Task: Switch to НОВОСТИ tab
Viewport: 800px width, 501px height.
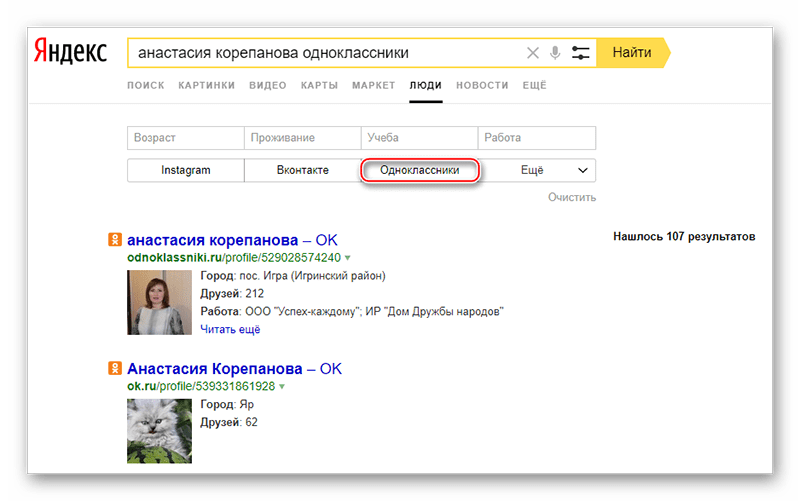Action: coord(482,85)
